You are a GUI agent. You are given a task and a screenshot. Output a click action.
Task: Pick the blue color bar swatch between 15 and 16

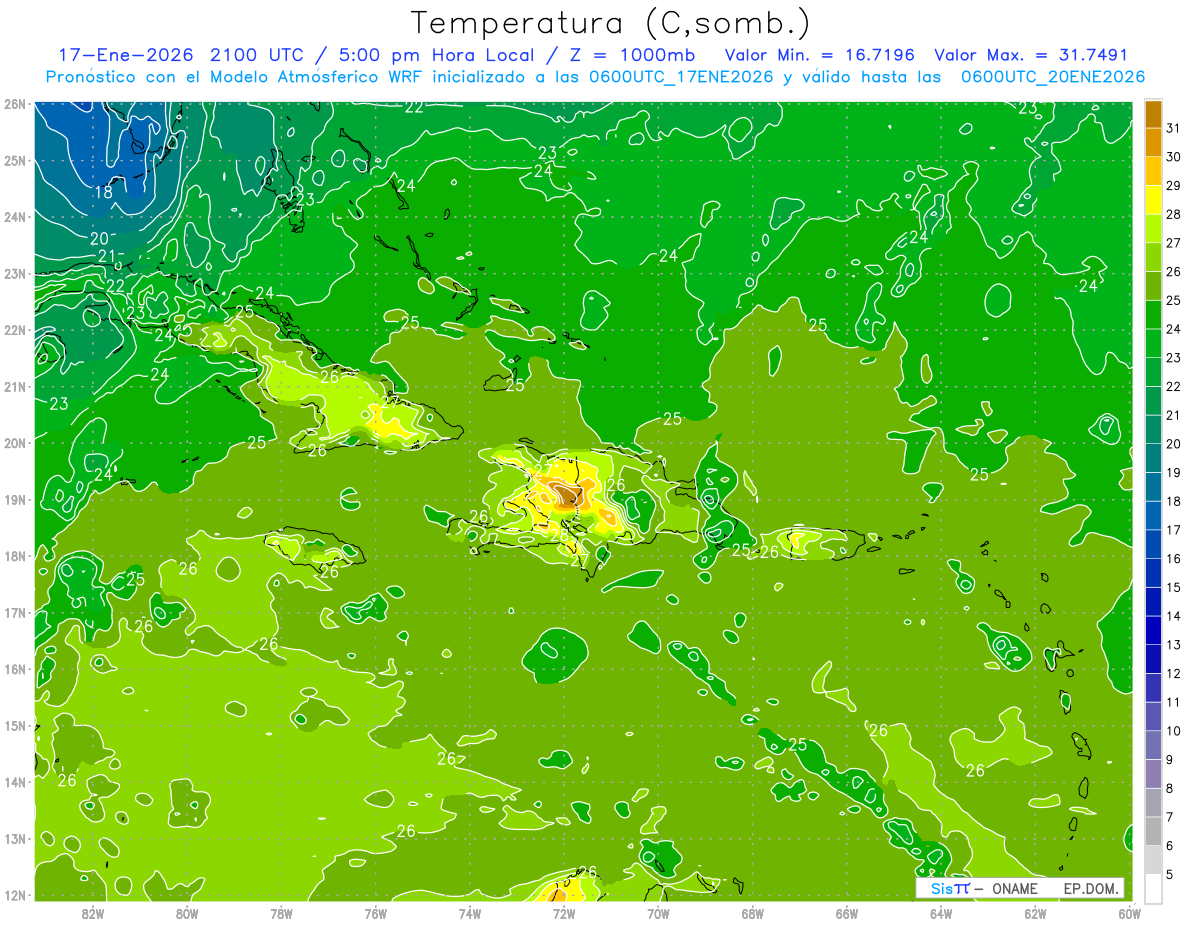[x=1153, y=573]
